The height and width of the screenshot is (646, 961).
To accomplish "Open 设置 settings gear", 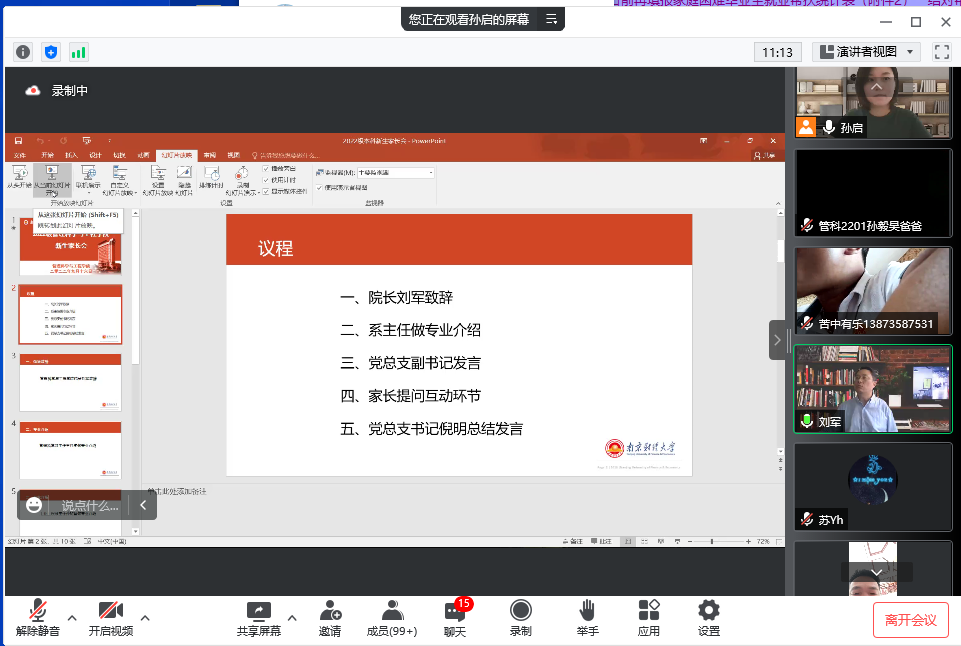I will point(709,617).
